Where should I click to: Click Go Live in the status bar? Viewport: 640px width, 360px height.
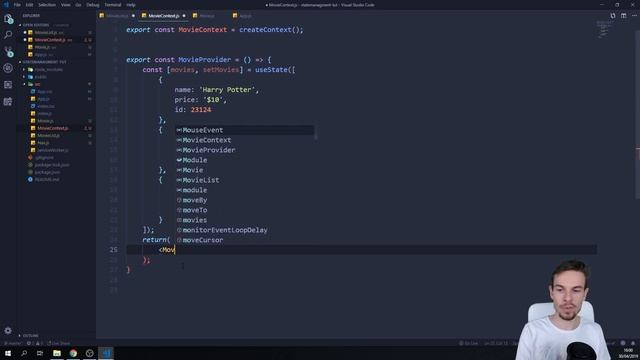[x=469, y=344]
